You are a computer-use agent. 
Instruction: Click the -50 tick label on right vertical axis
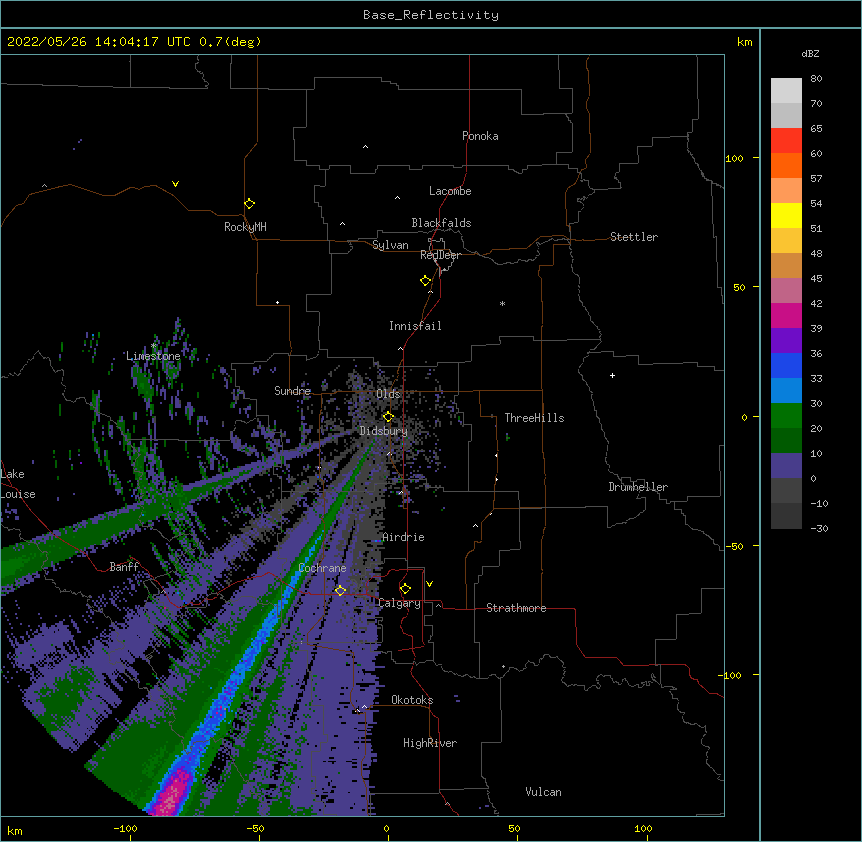coord(734,546)
